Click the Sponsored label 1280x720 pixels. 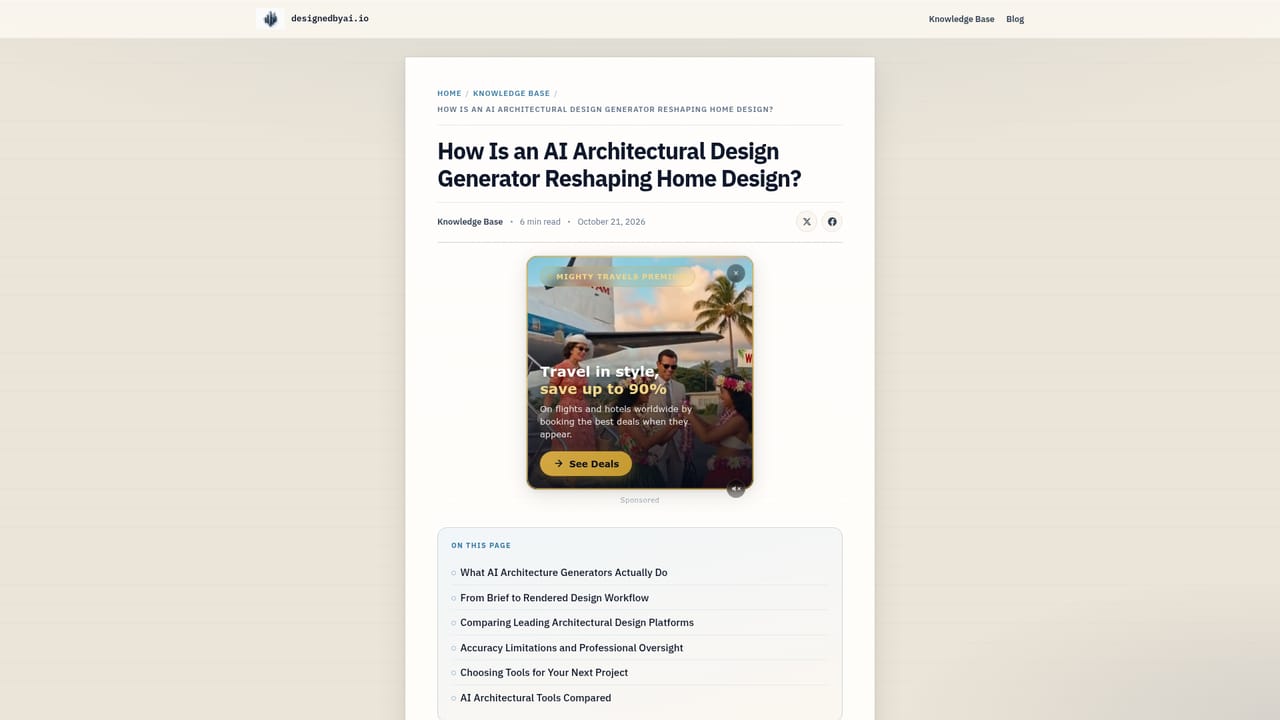coord(640,500)
